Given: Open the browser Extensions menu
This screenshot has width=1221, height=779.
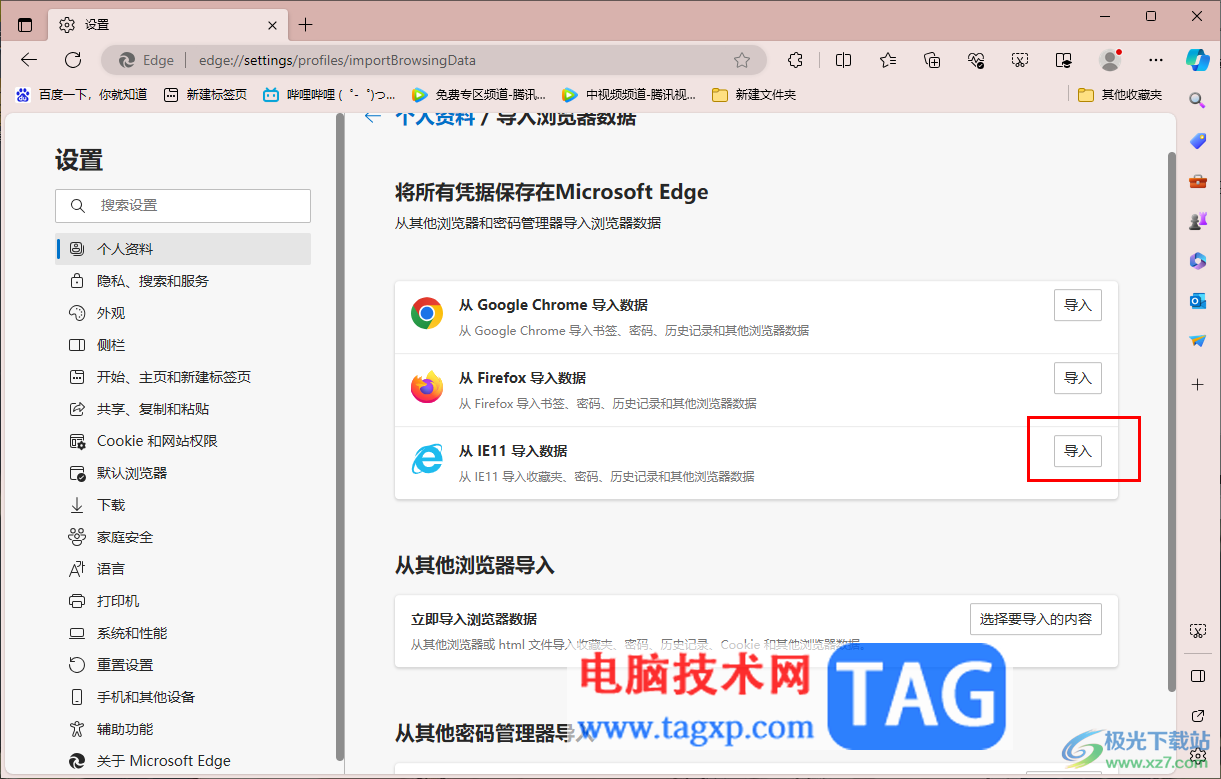Looking at the screenshot, I should [x=795, y=60].
